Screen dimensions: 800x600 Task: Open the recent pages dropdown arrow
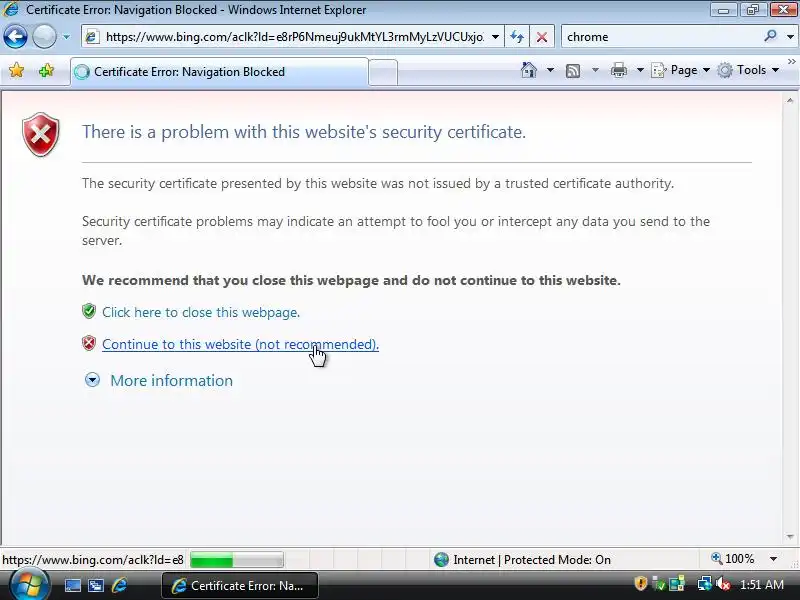click(x=66, y=37)
